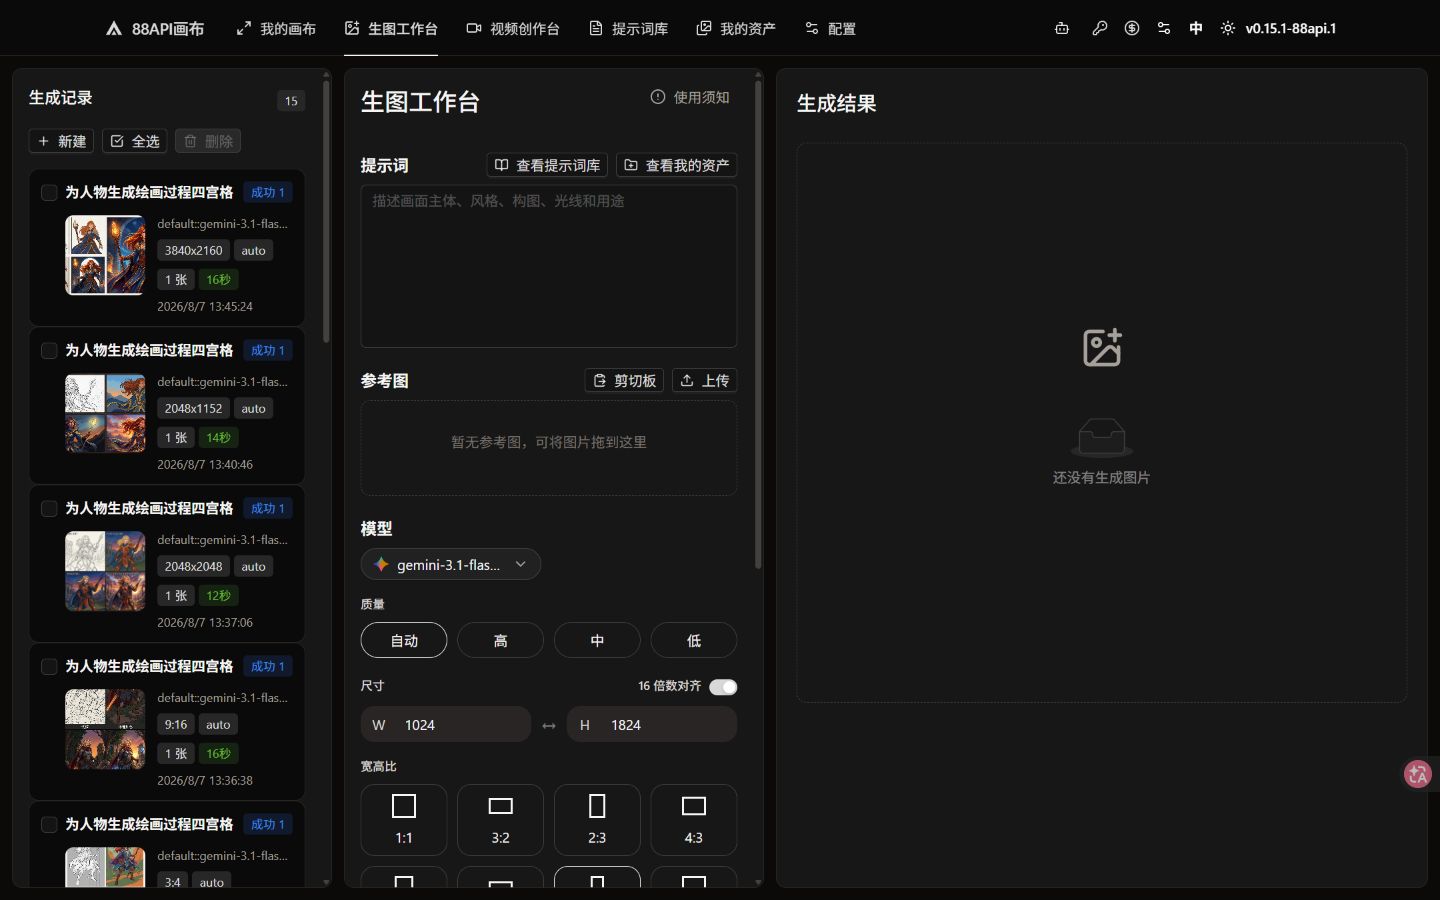Click the 使用须知 info icon
Image resolution: width=1440 pixels, height=900 pixels.
point(658,97)
